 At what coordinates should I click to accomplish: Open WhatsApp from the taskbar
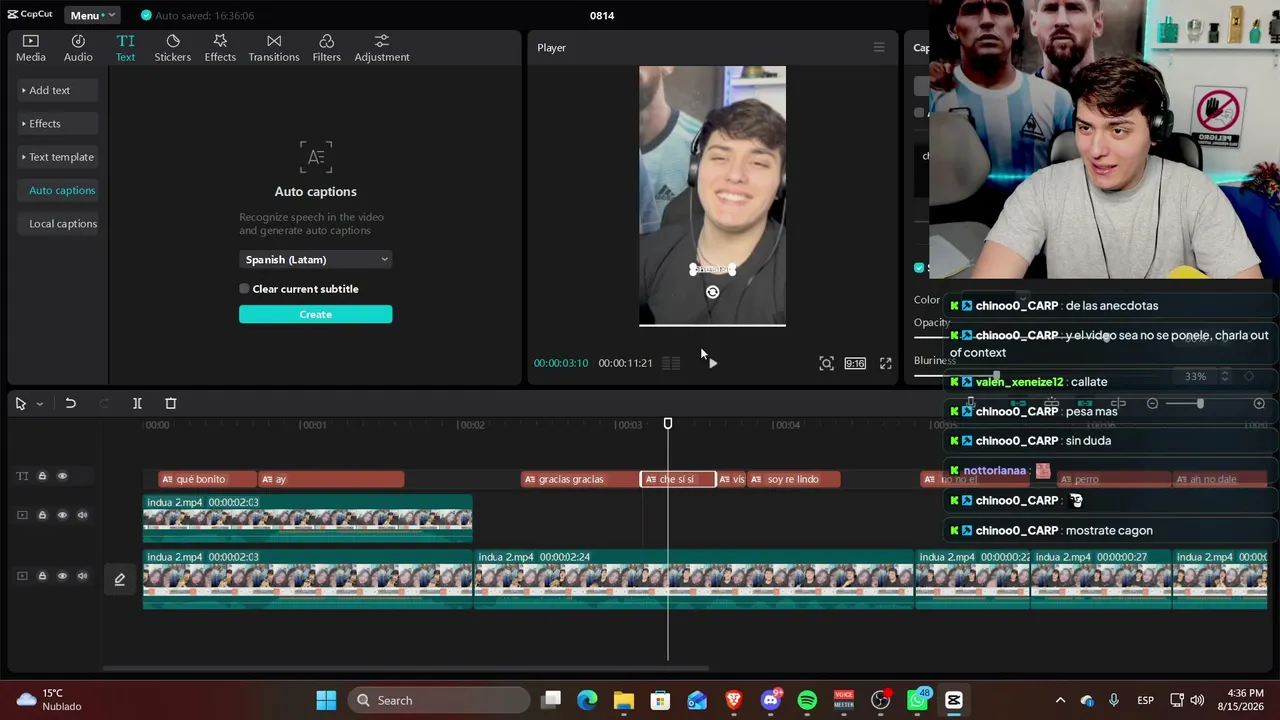click(x=917, y=700)
